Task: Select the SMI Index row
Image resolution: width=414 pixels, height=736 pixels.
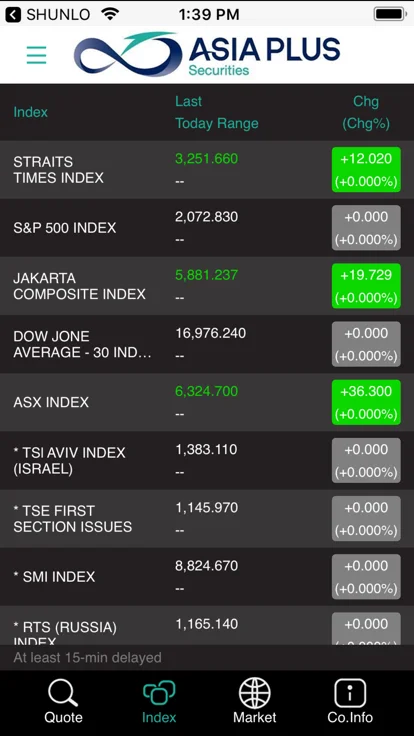Action: pyautogui.click(x=207, y=577)
